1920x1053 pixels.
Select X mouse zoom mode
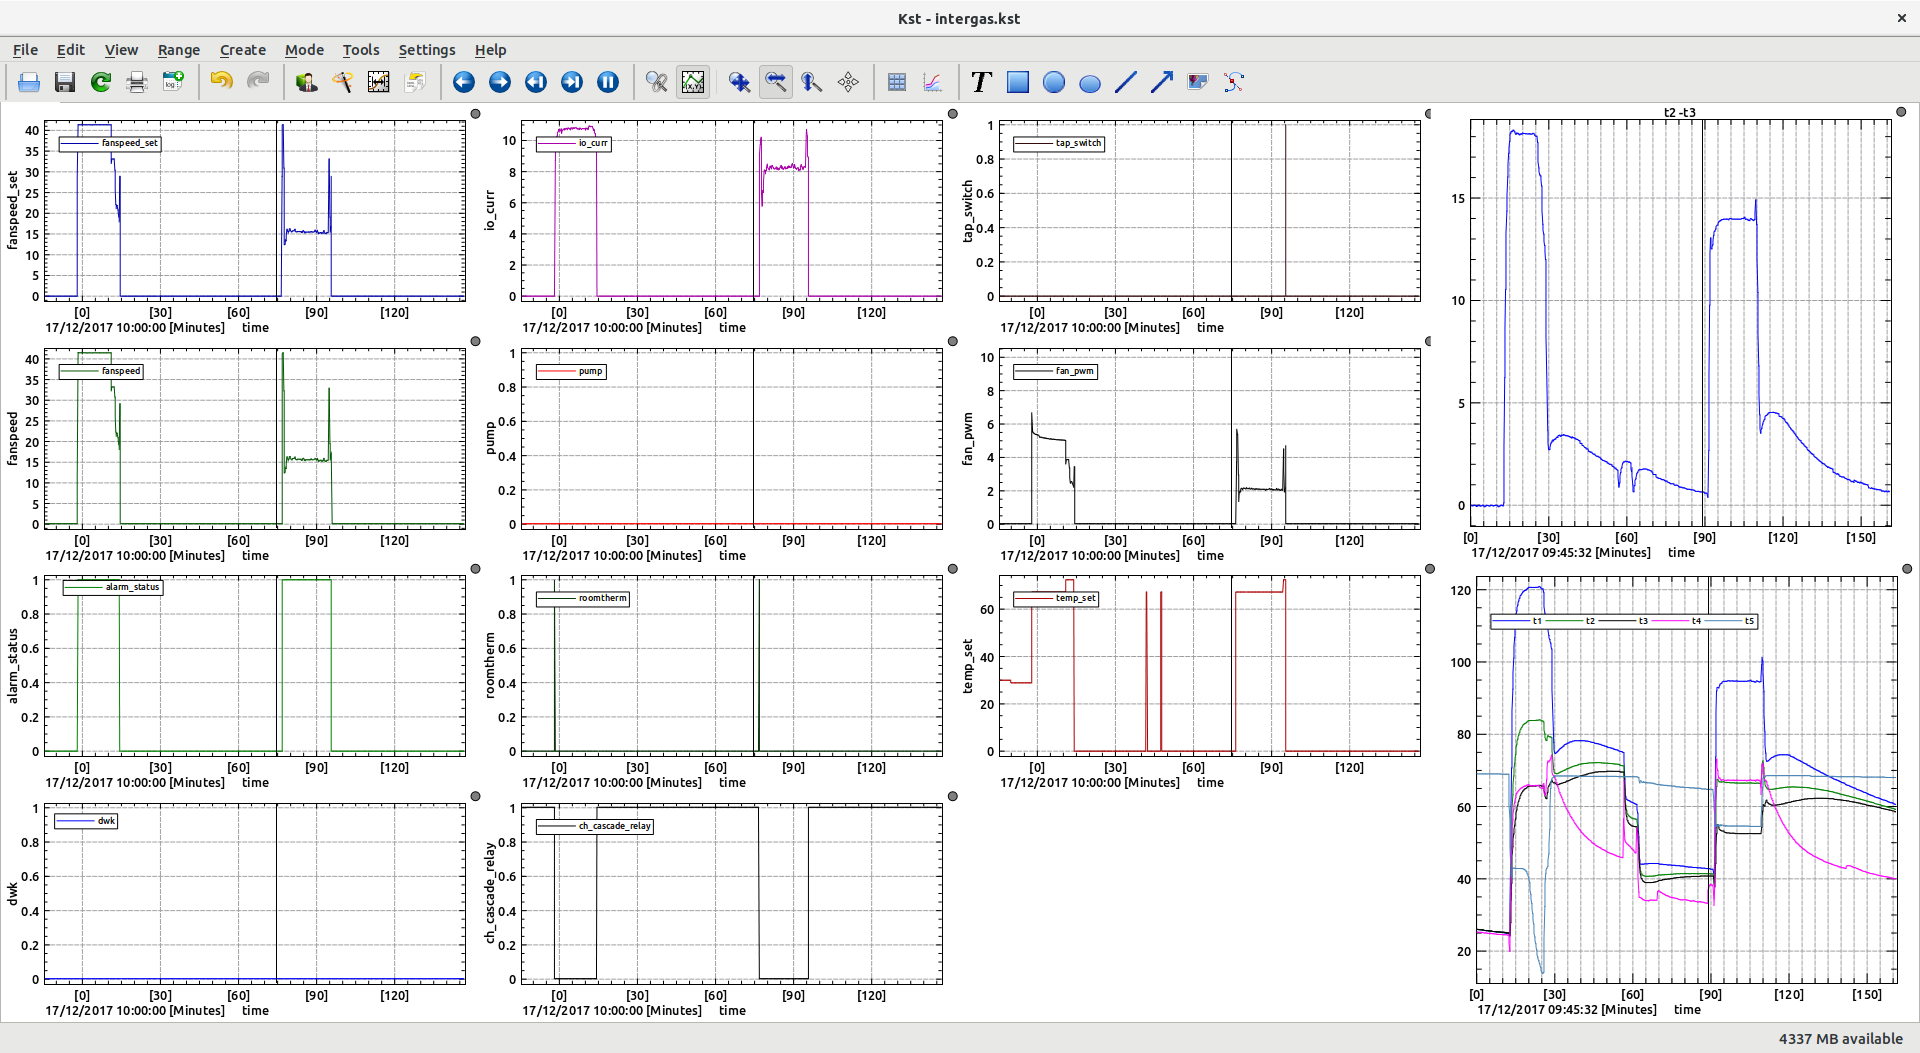click(776, 82)
